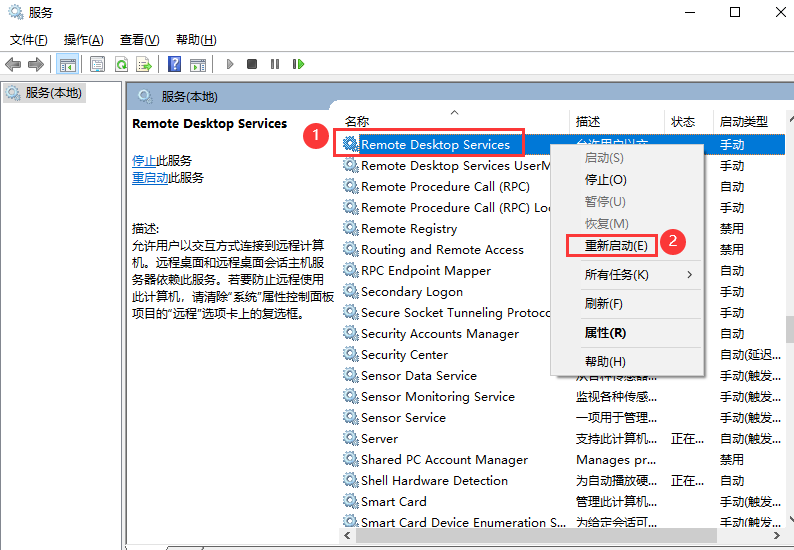Image resolution: width=794 pixels, height=550 pixels.
Task: Choose 停止(O) in the context menu
Action: pos(627,180)
